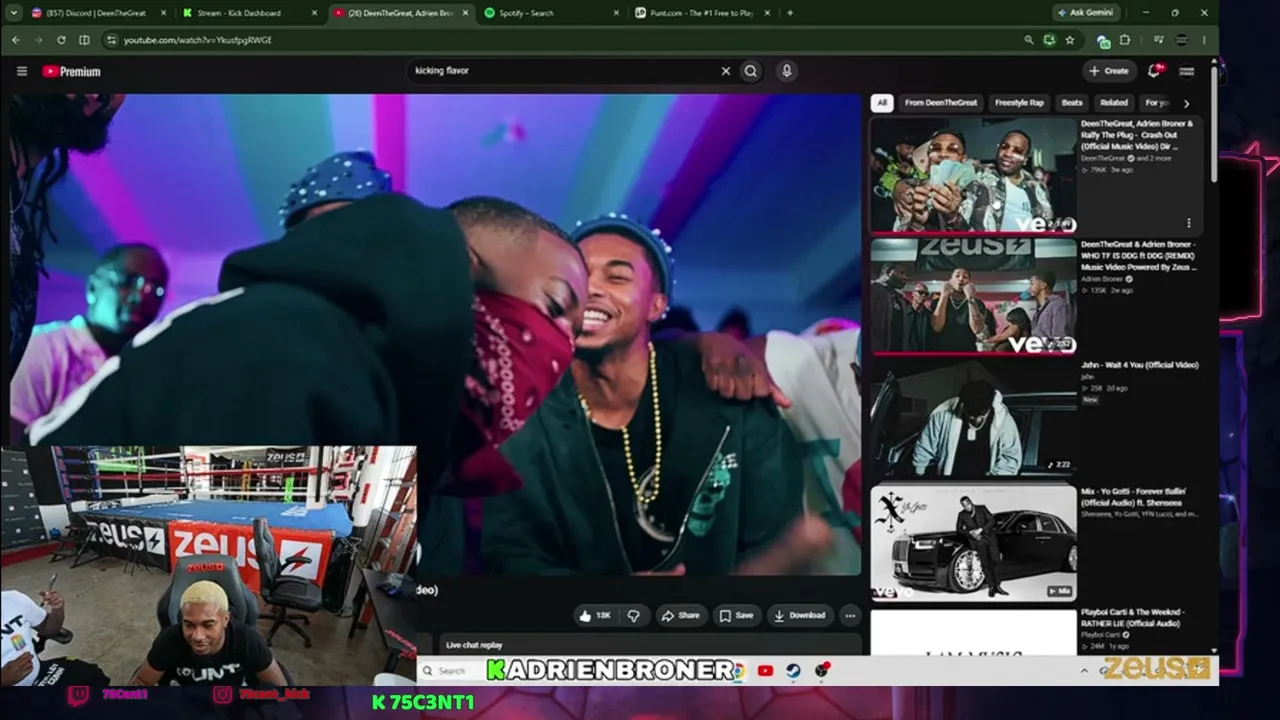This screenshot has width=1280, height=720.
Task: Clear the 'kicking flavor' search text
Action: (726, 71)
